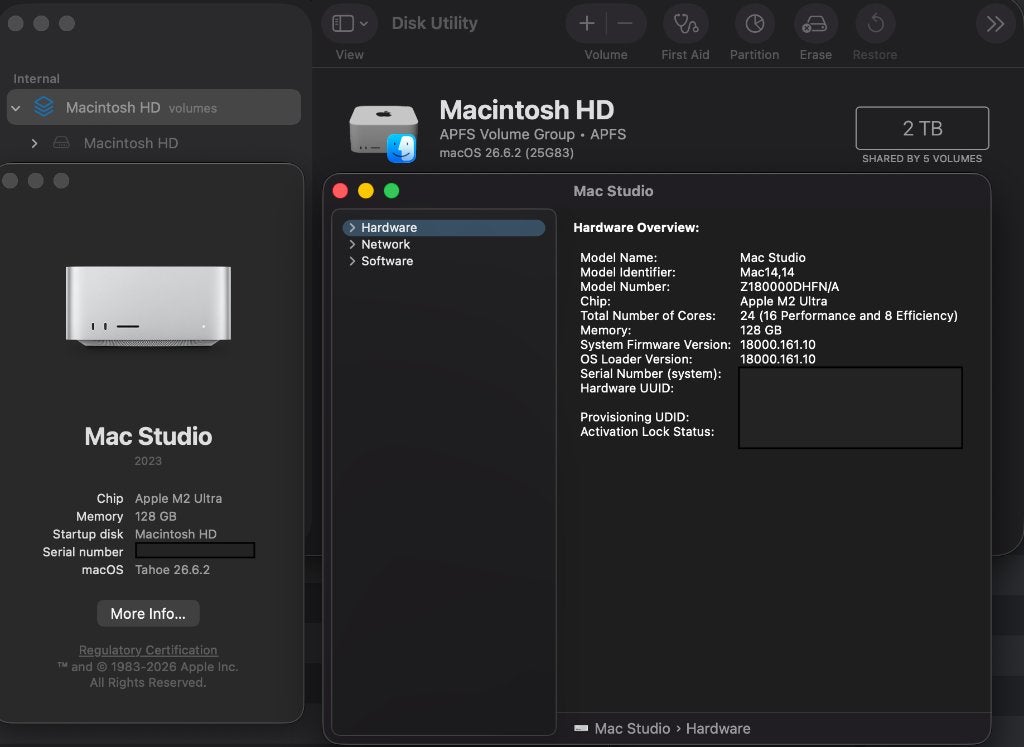Image resolution: width=1024 pixels, height=747 pixels.
Task: Select the nested Macintosh HD drive icon row
Action: [153, 143]
